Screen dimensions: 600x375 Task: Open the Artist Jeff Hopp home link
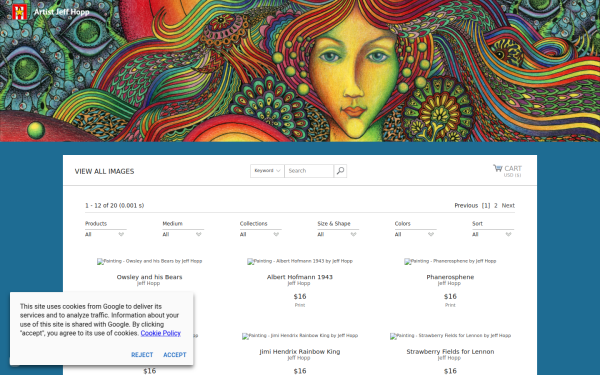[61, 12]
